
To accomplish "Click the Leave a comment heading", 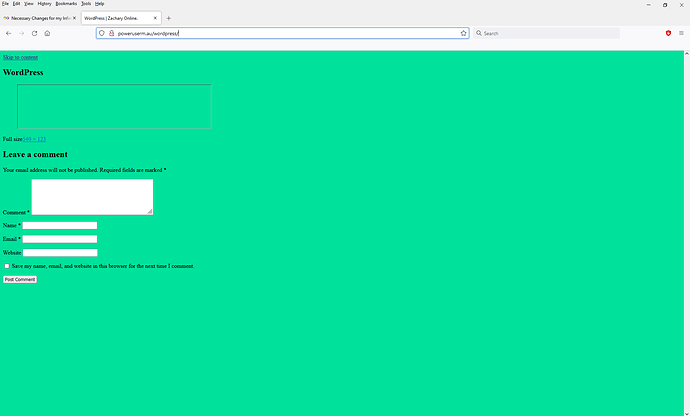I will (35, 155).
